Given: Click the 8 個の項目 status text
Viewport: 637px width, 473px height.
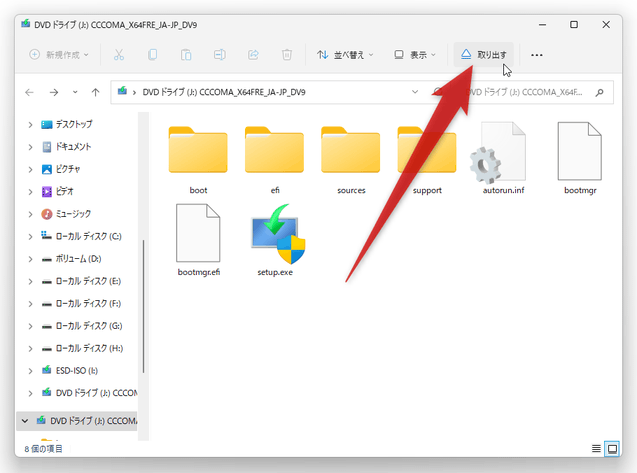Looking at the screenshot, I should tap(43, 449).
